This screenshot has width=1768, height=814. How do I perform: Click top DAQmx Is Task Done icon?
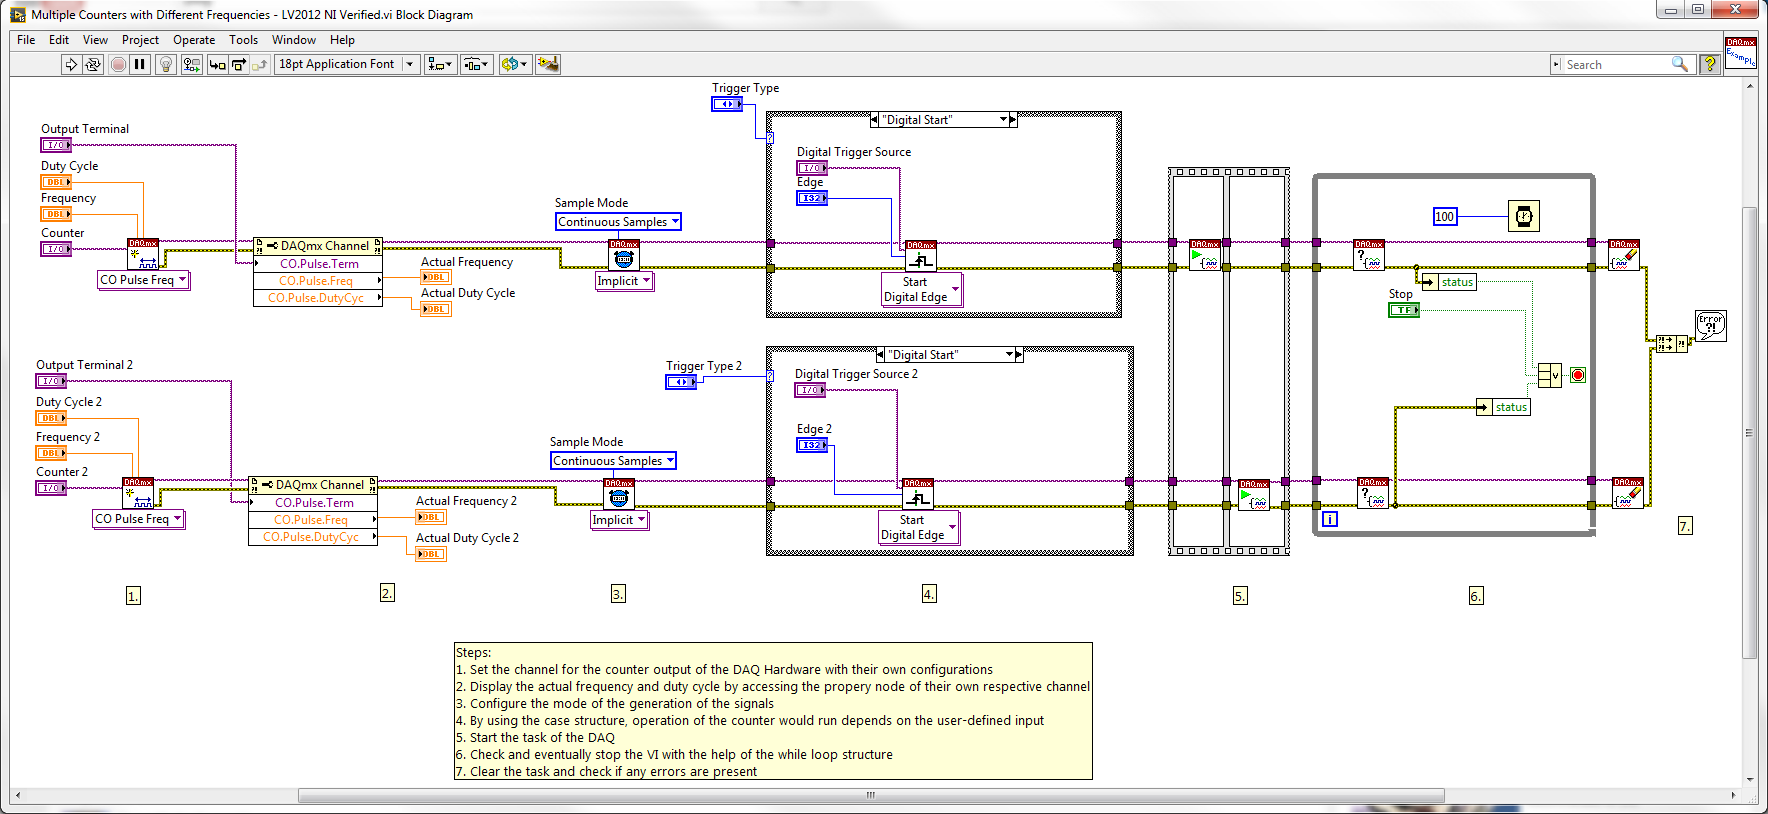point(1369,255)
